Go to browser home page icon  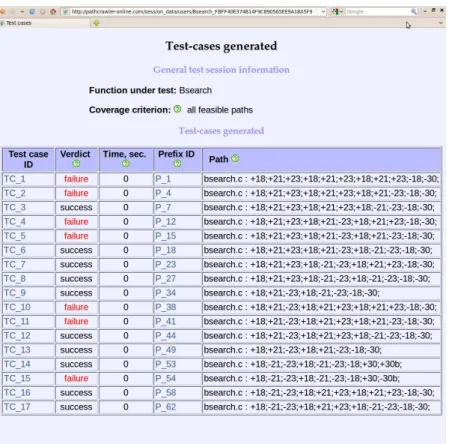(53, 12)
